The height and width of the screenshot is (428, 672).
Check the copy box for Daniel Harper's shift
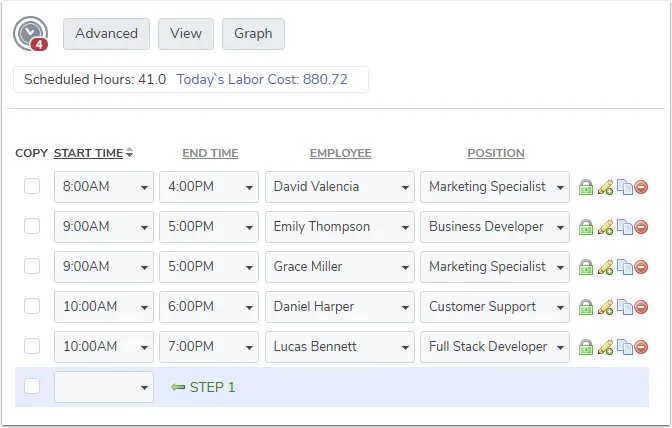32,306
